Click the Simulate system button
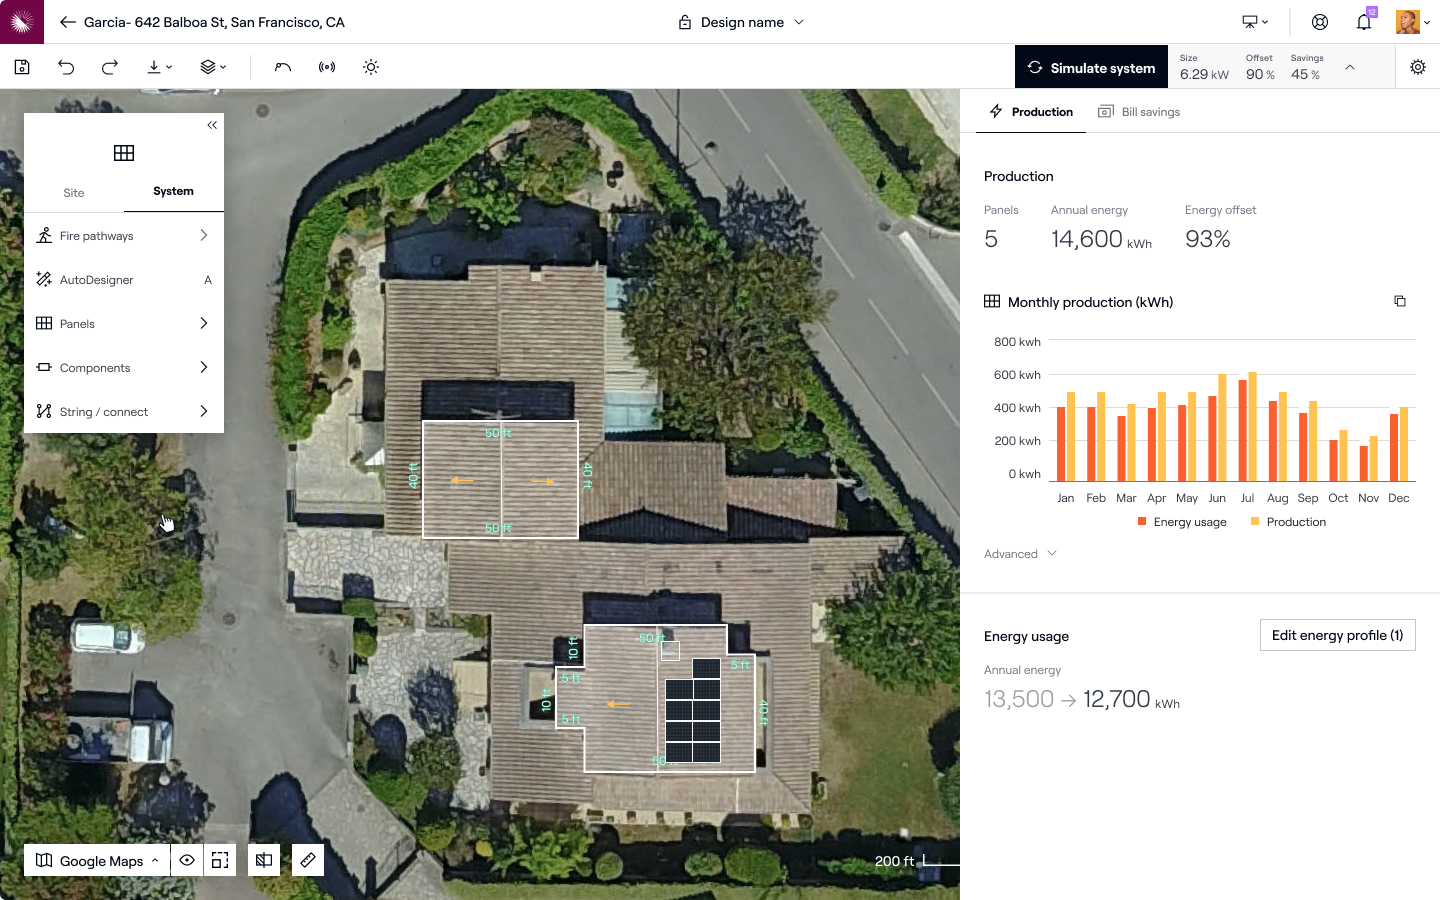1440x900 pixels. [x=1091, y=67]
